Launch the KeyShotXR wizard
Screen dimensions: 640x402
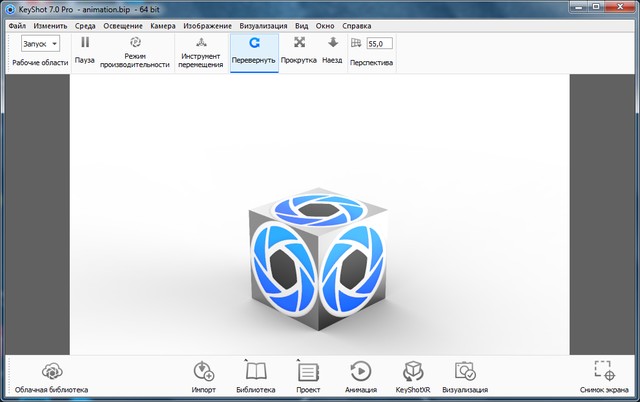click(x=413, y=371)
